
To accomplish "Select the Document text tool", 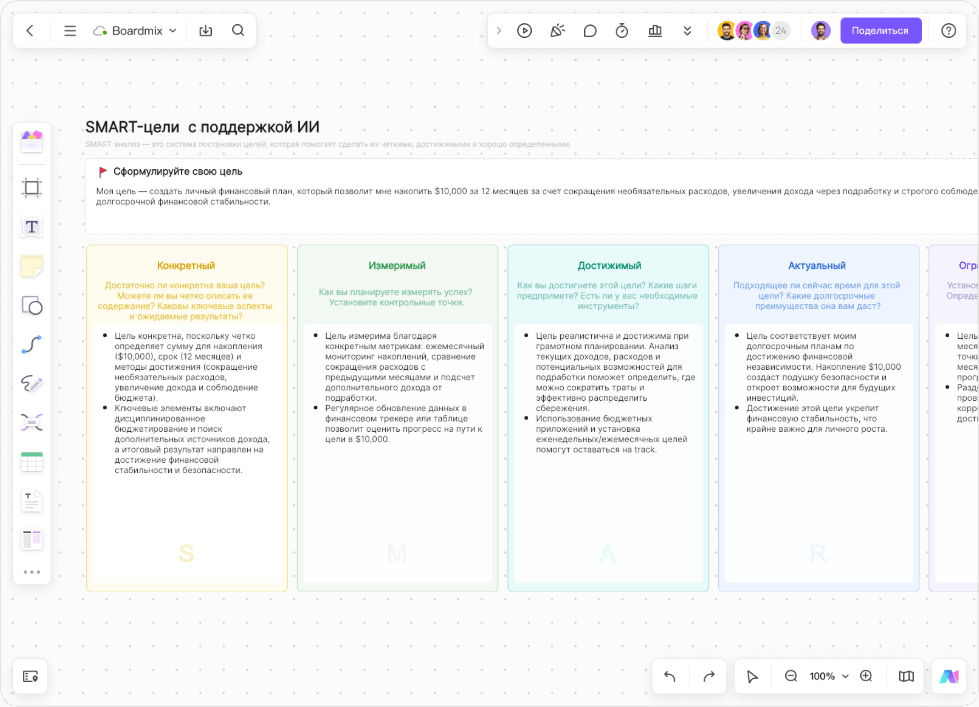I will click(x=32, y=501).
